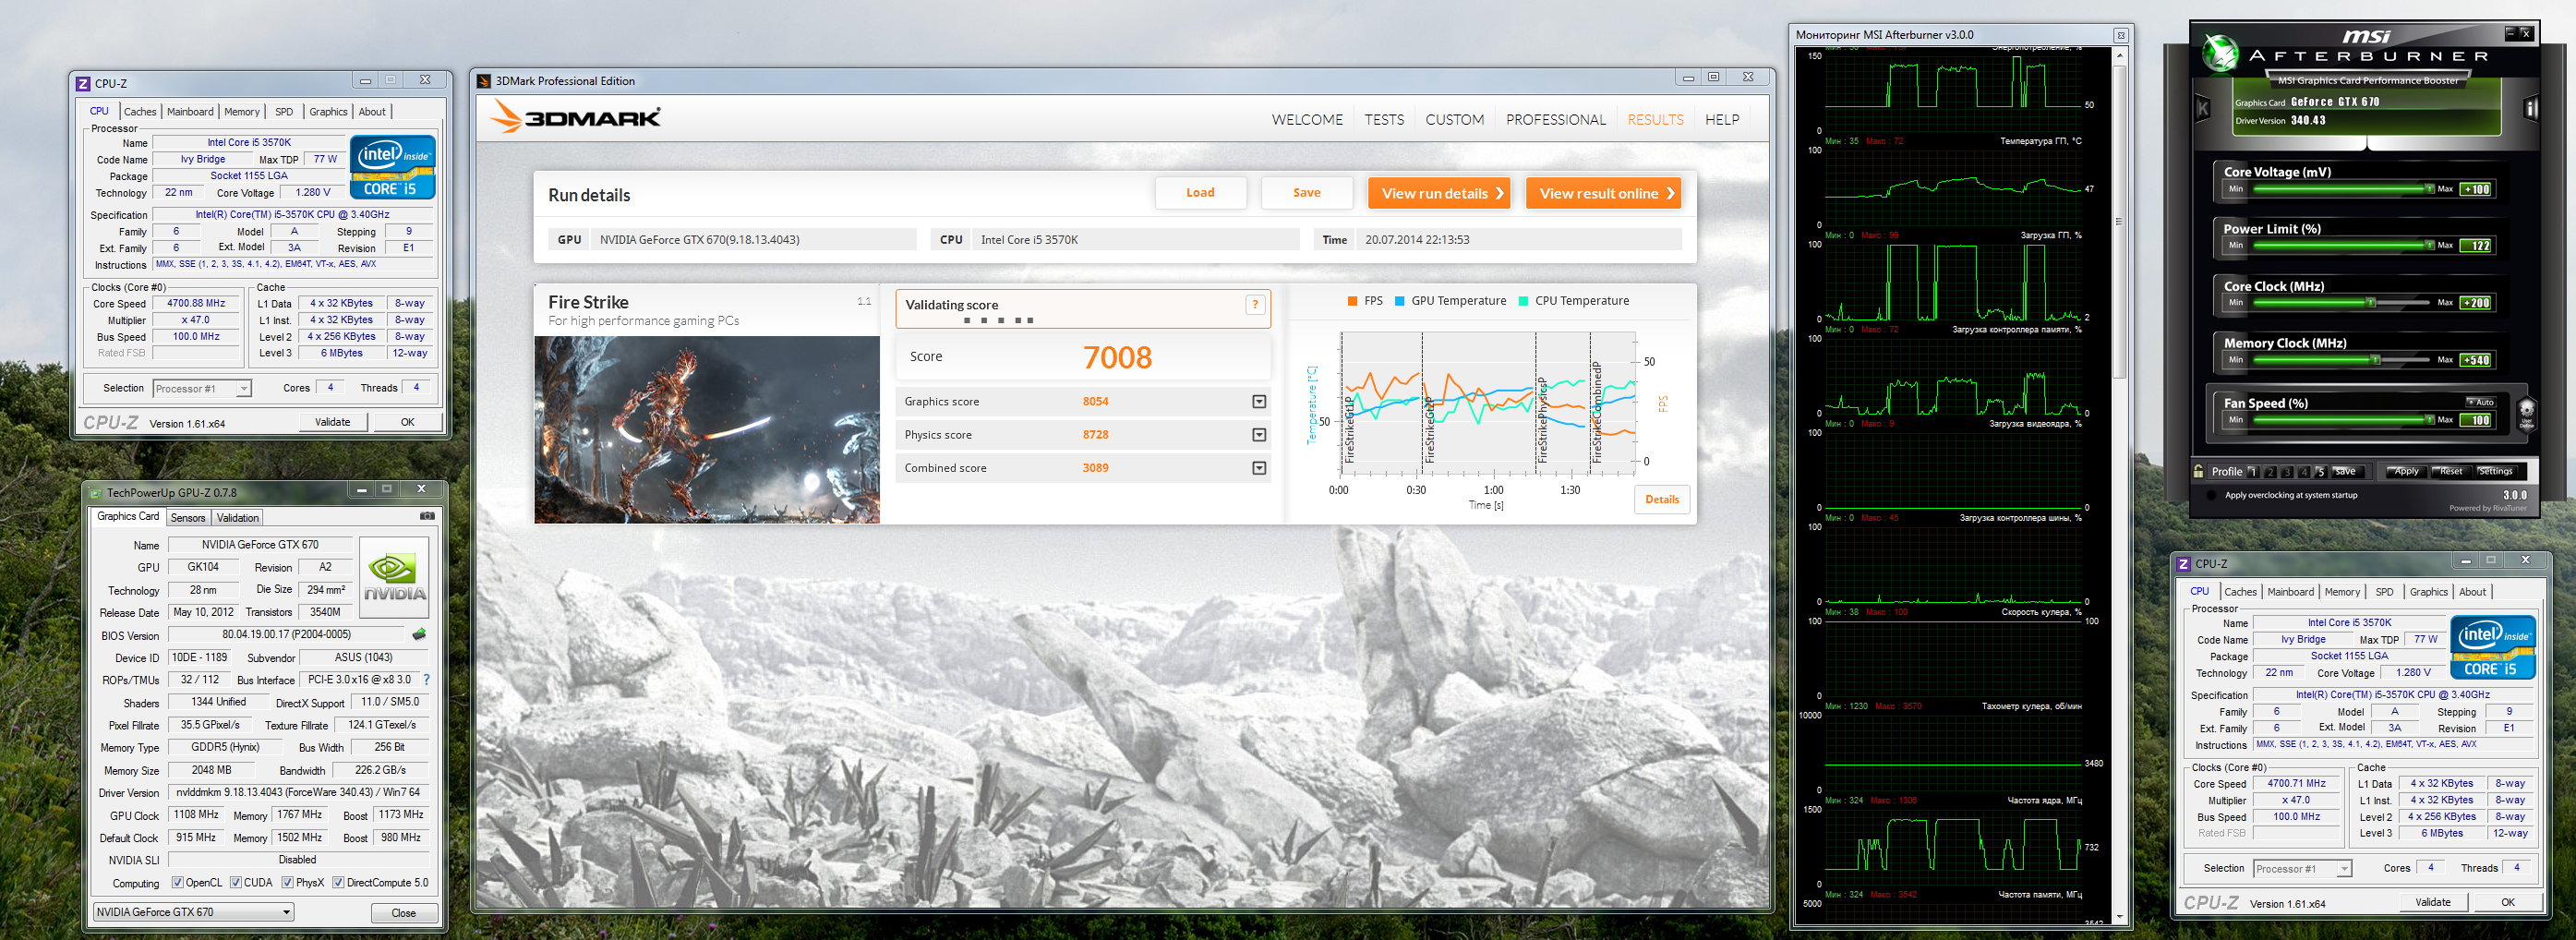The height and width of the screenshot is (940, 2576).
Task: Click the 3DMark logo in the header
Action: point(575,118)
